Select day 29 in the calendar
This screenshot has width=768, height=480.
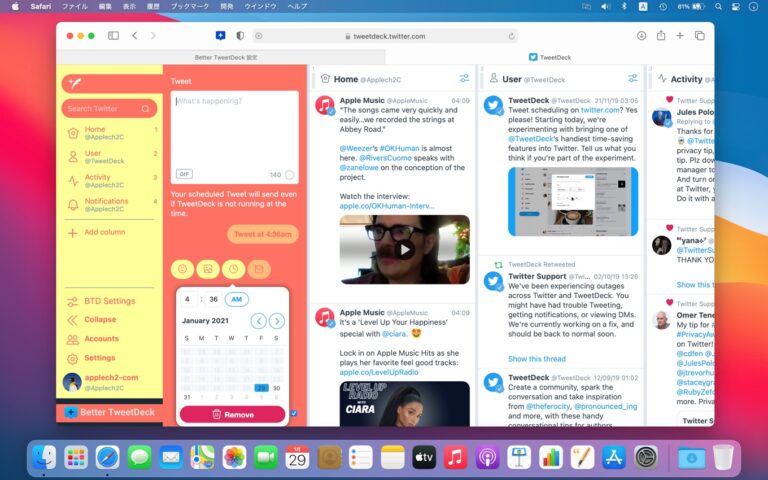[262, 388]
